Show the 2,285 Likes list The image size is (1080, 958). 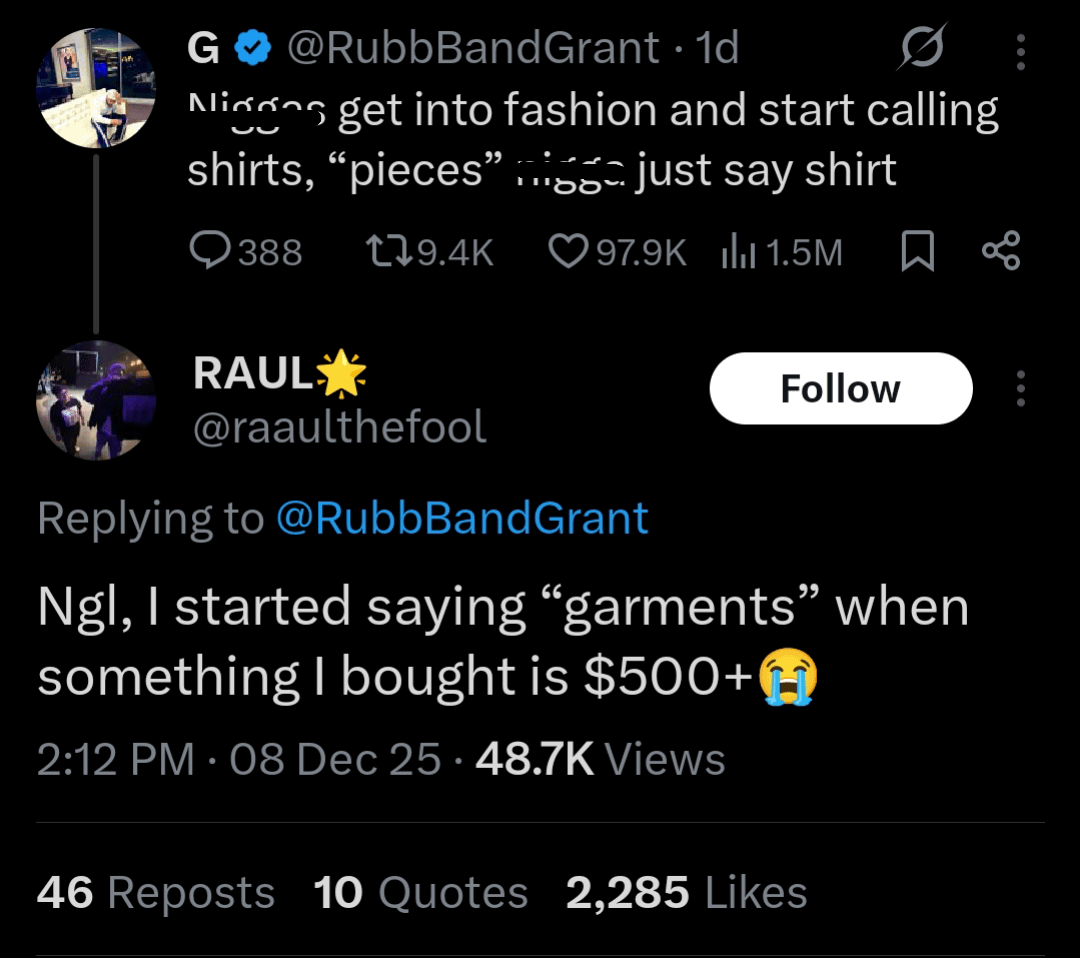click(x=686, y=892)
